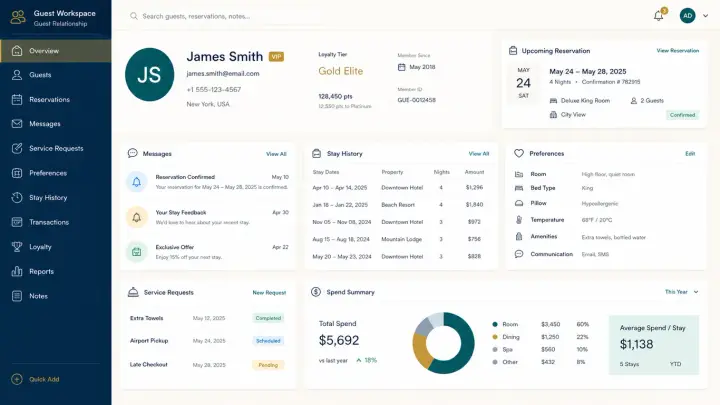Viewport: 720px width, 405px height.
Task: Click the Transactions sidebar icon
Action: pyautogui.click(x=17, y=222)
